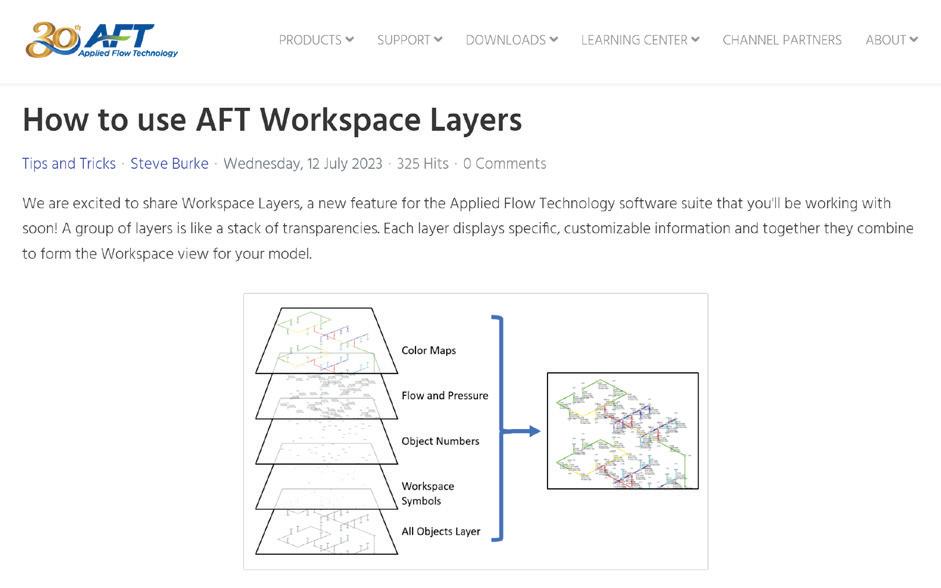Click the combined Workspace view thumbnail
941x588 pixels.
pos(623,431)
